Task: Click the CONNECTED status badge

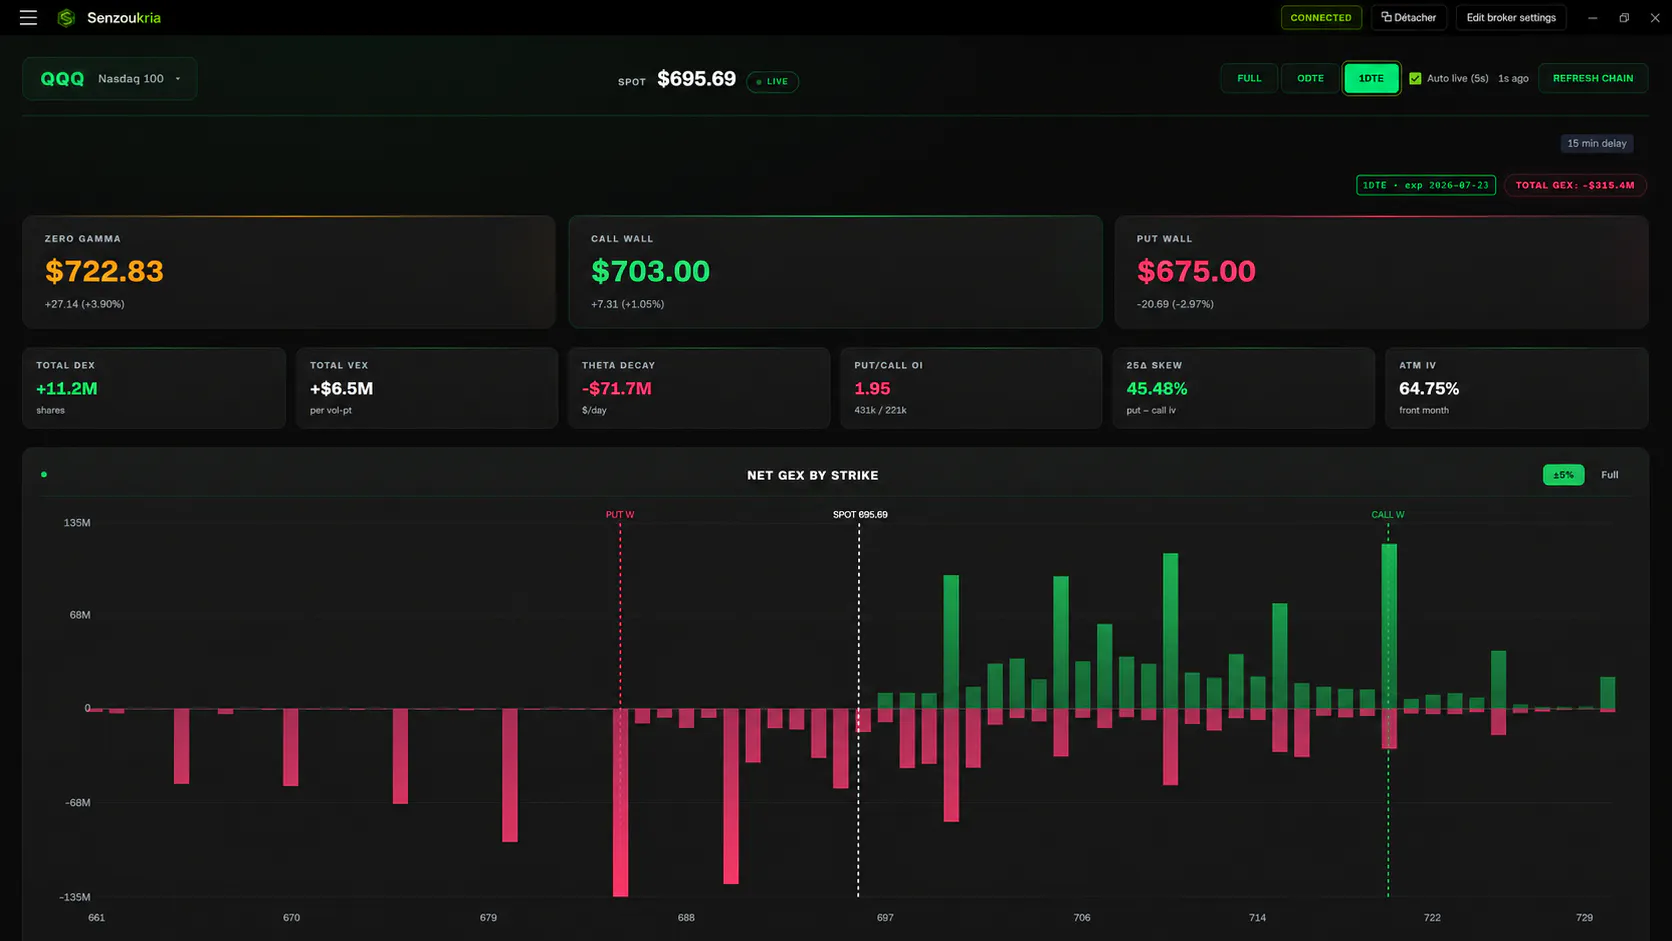Action: (x=1321, y=18)
